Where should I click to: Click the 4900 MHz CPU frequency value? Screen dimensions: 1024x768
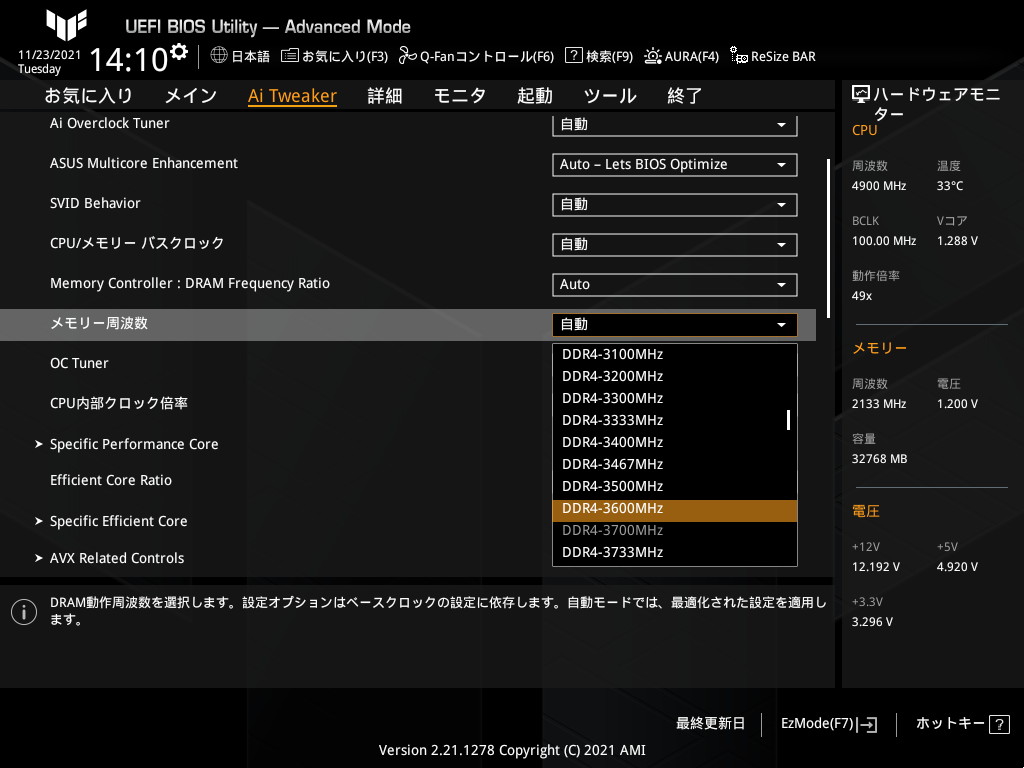click(x=879, y=186)
